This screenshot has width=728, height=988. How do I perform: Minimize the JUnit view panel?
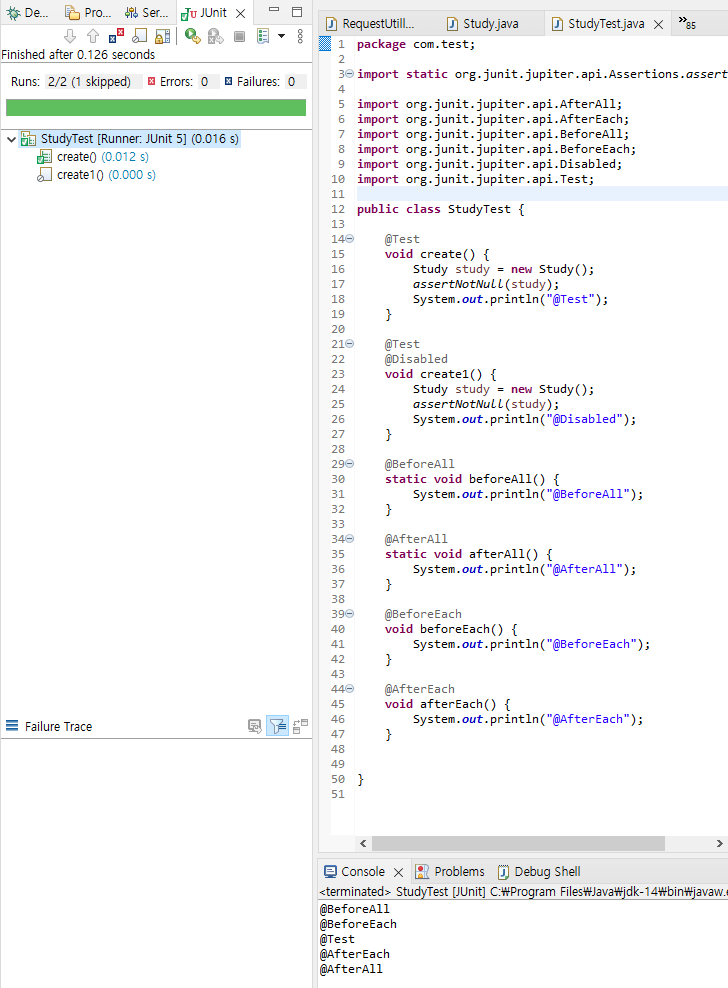[x=274, y=11]
